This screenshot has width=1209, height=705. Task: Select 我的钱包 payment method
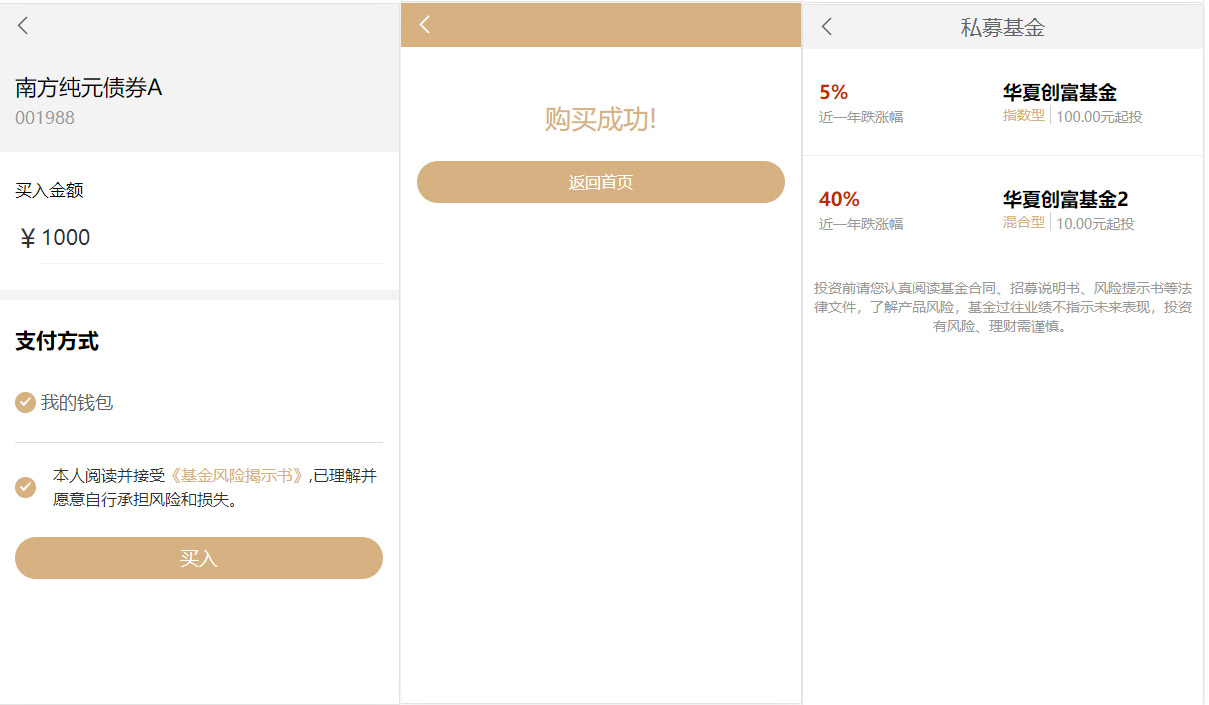(64, 403)
